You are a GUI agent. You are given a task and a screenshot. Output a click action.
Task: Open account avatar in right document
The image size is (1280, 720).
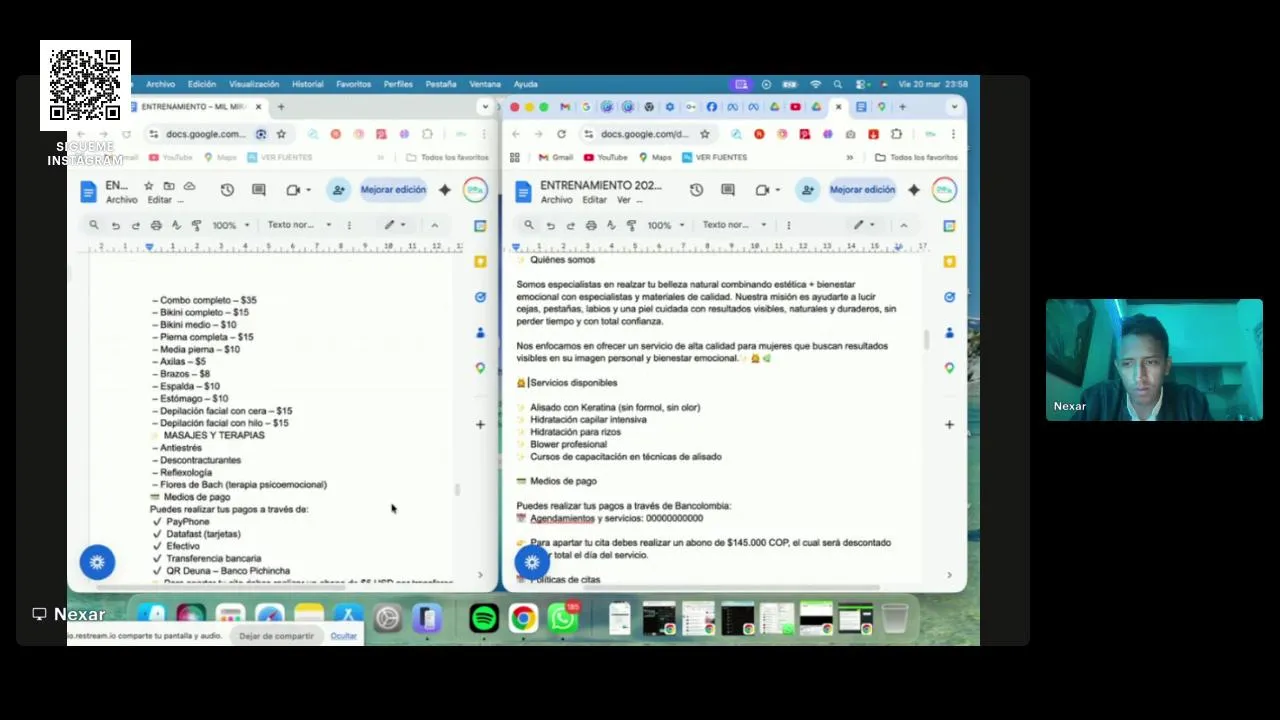944,190
